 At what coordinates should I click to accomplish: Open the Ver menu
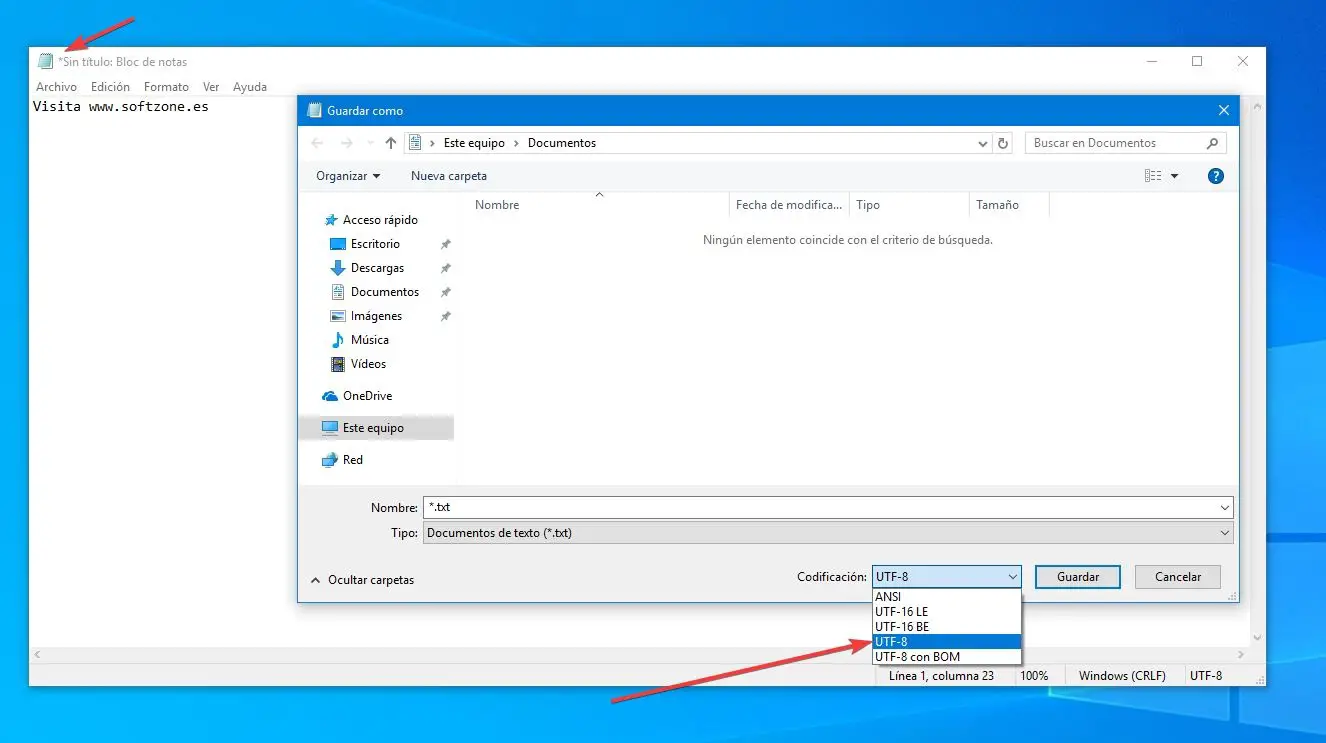coord(211,87)
